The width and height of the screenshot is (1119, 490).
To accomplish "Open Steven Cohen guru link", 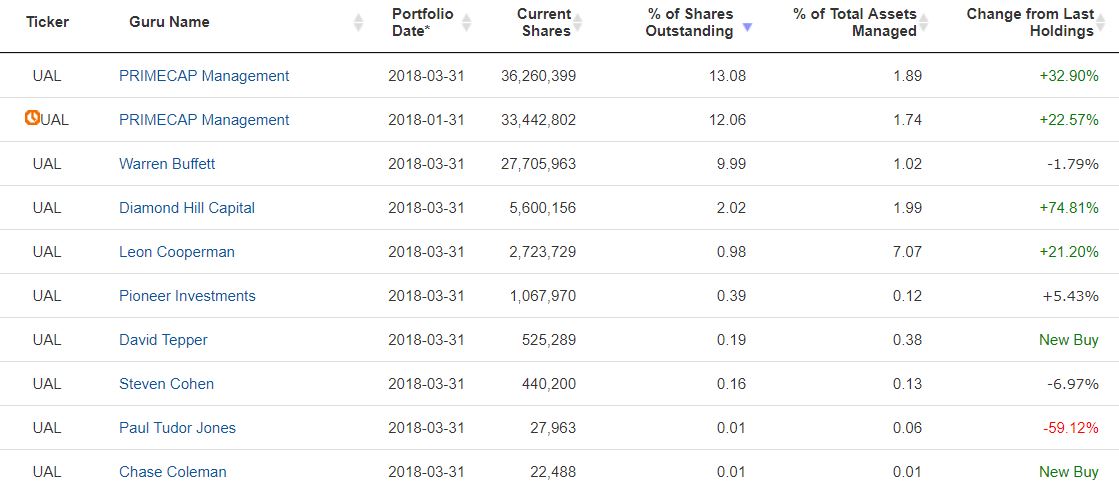I will coord(166,384).
